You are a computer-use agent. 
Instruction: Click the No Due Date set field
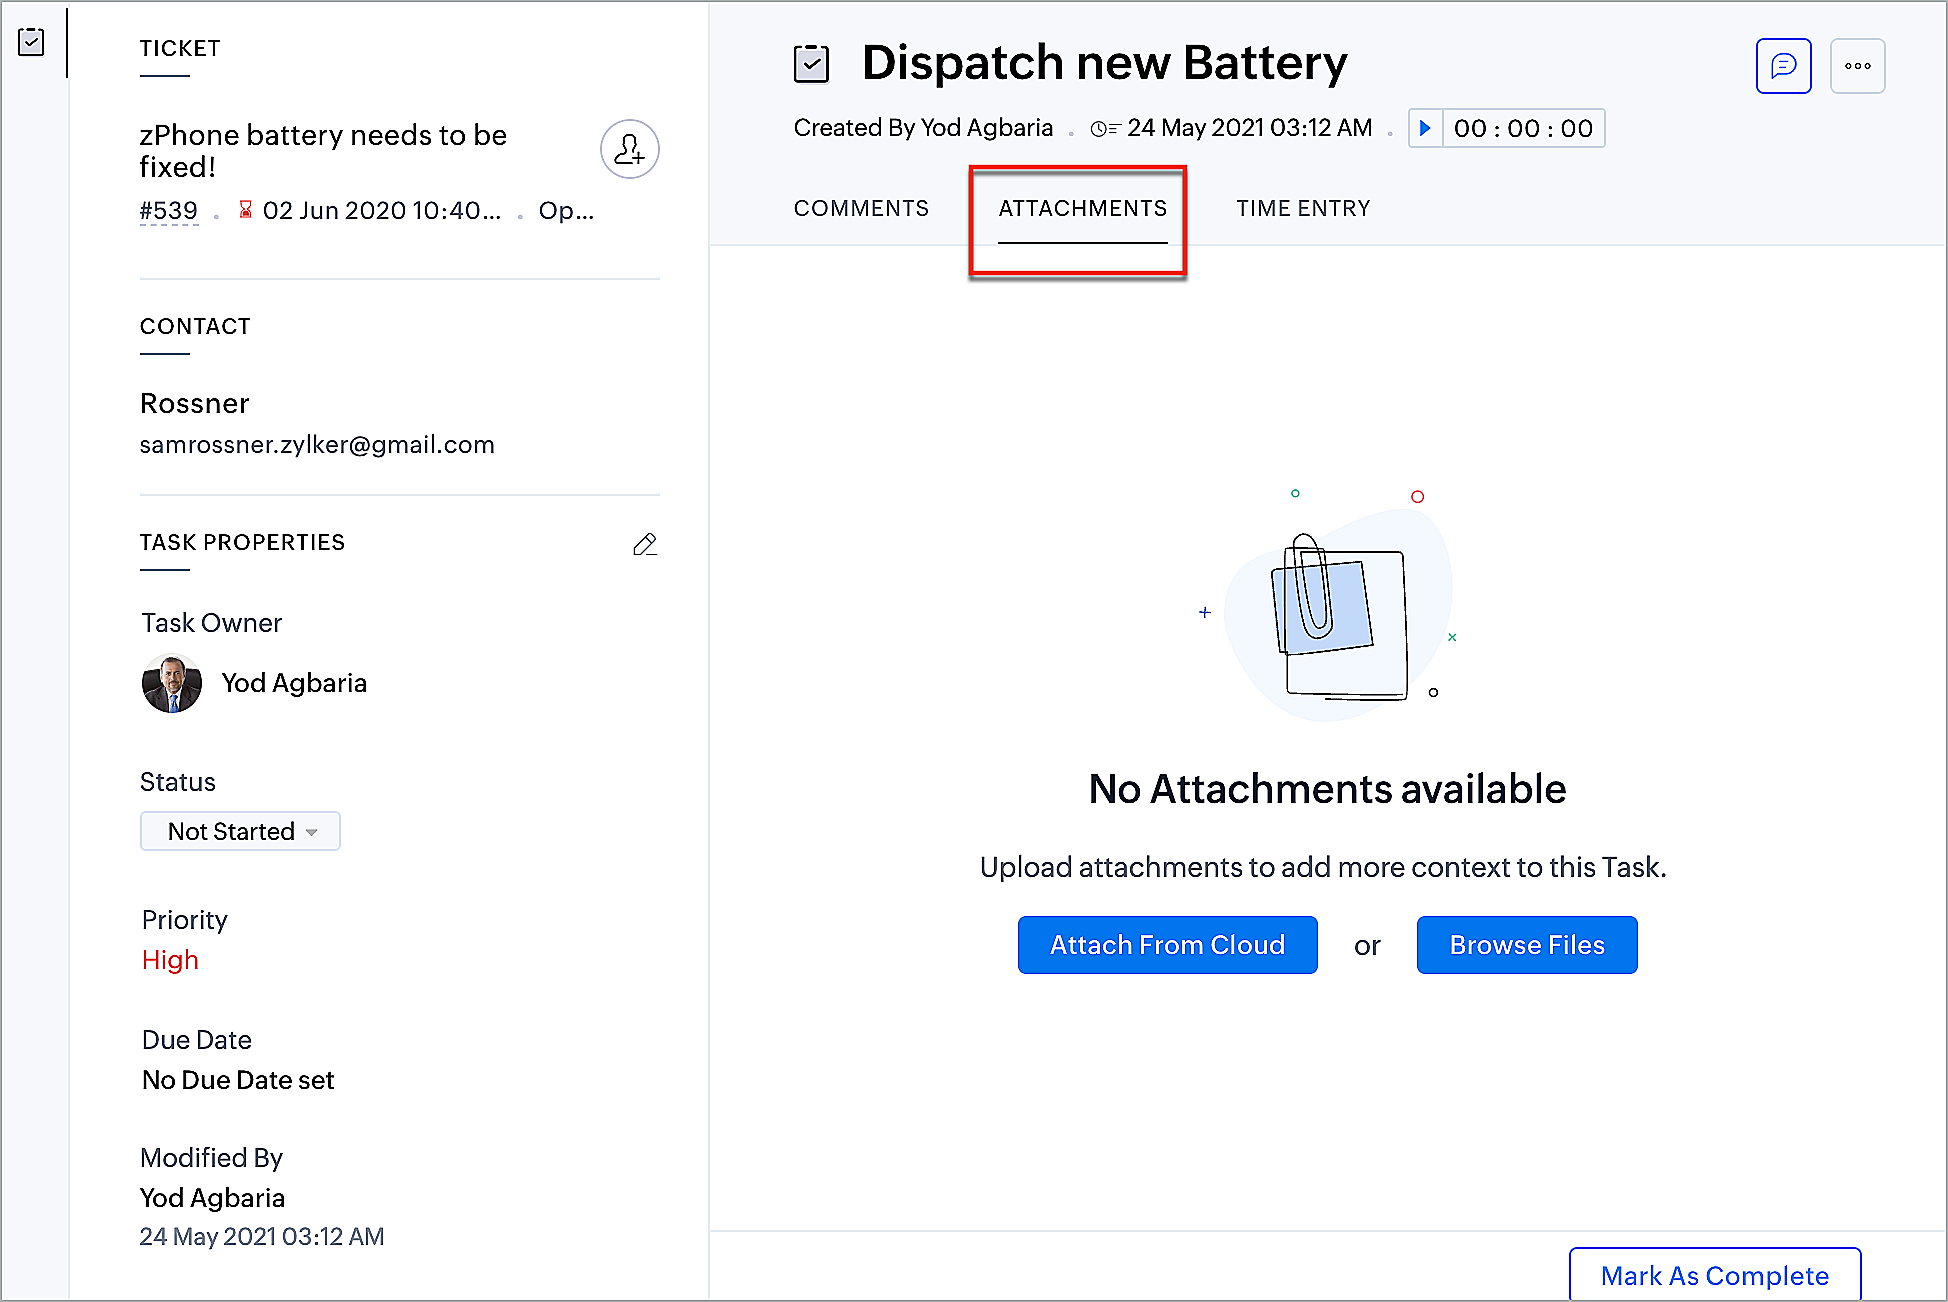click(x=238, y=1080)
